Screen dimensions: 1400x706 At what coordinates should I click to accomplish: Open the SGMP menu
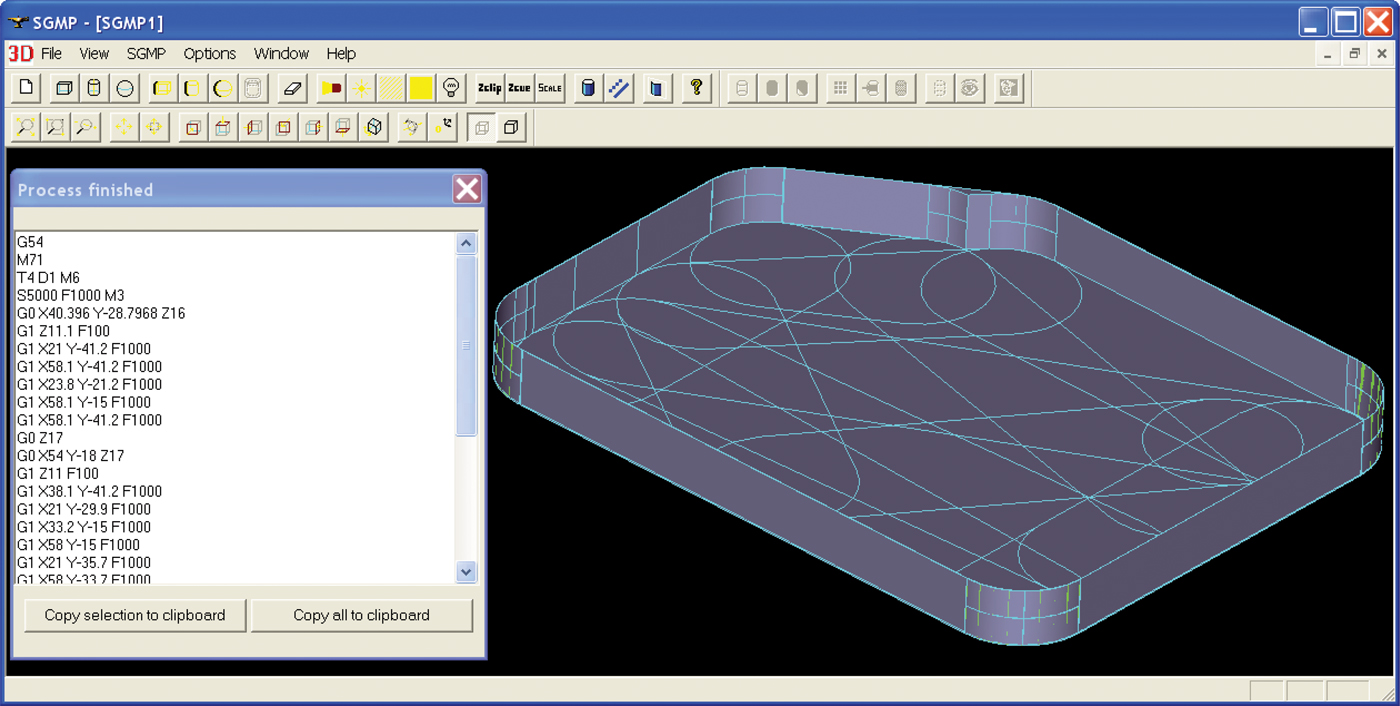146,54
